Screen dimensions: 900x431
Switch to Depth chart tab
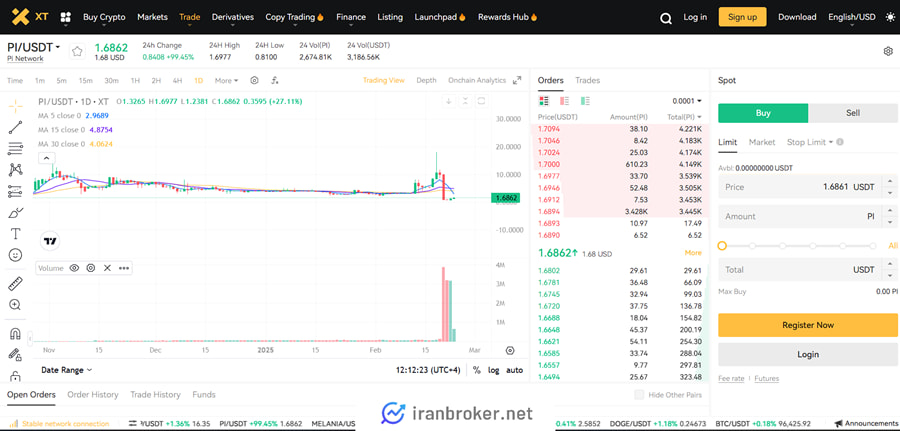tap(426, 80)
